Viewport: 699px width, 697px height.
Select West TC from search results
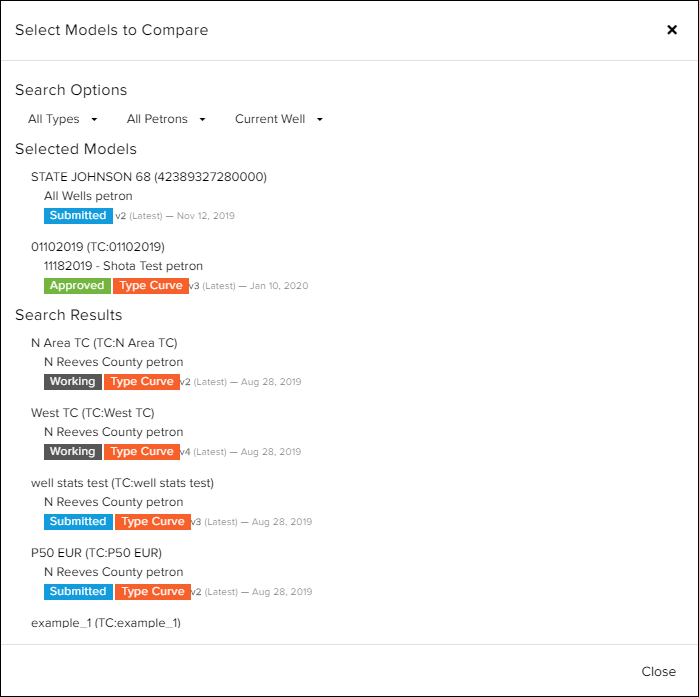click(93, 413)
